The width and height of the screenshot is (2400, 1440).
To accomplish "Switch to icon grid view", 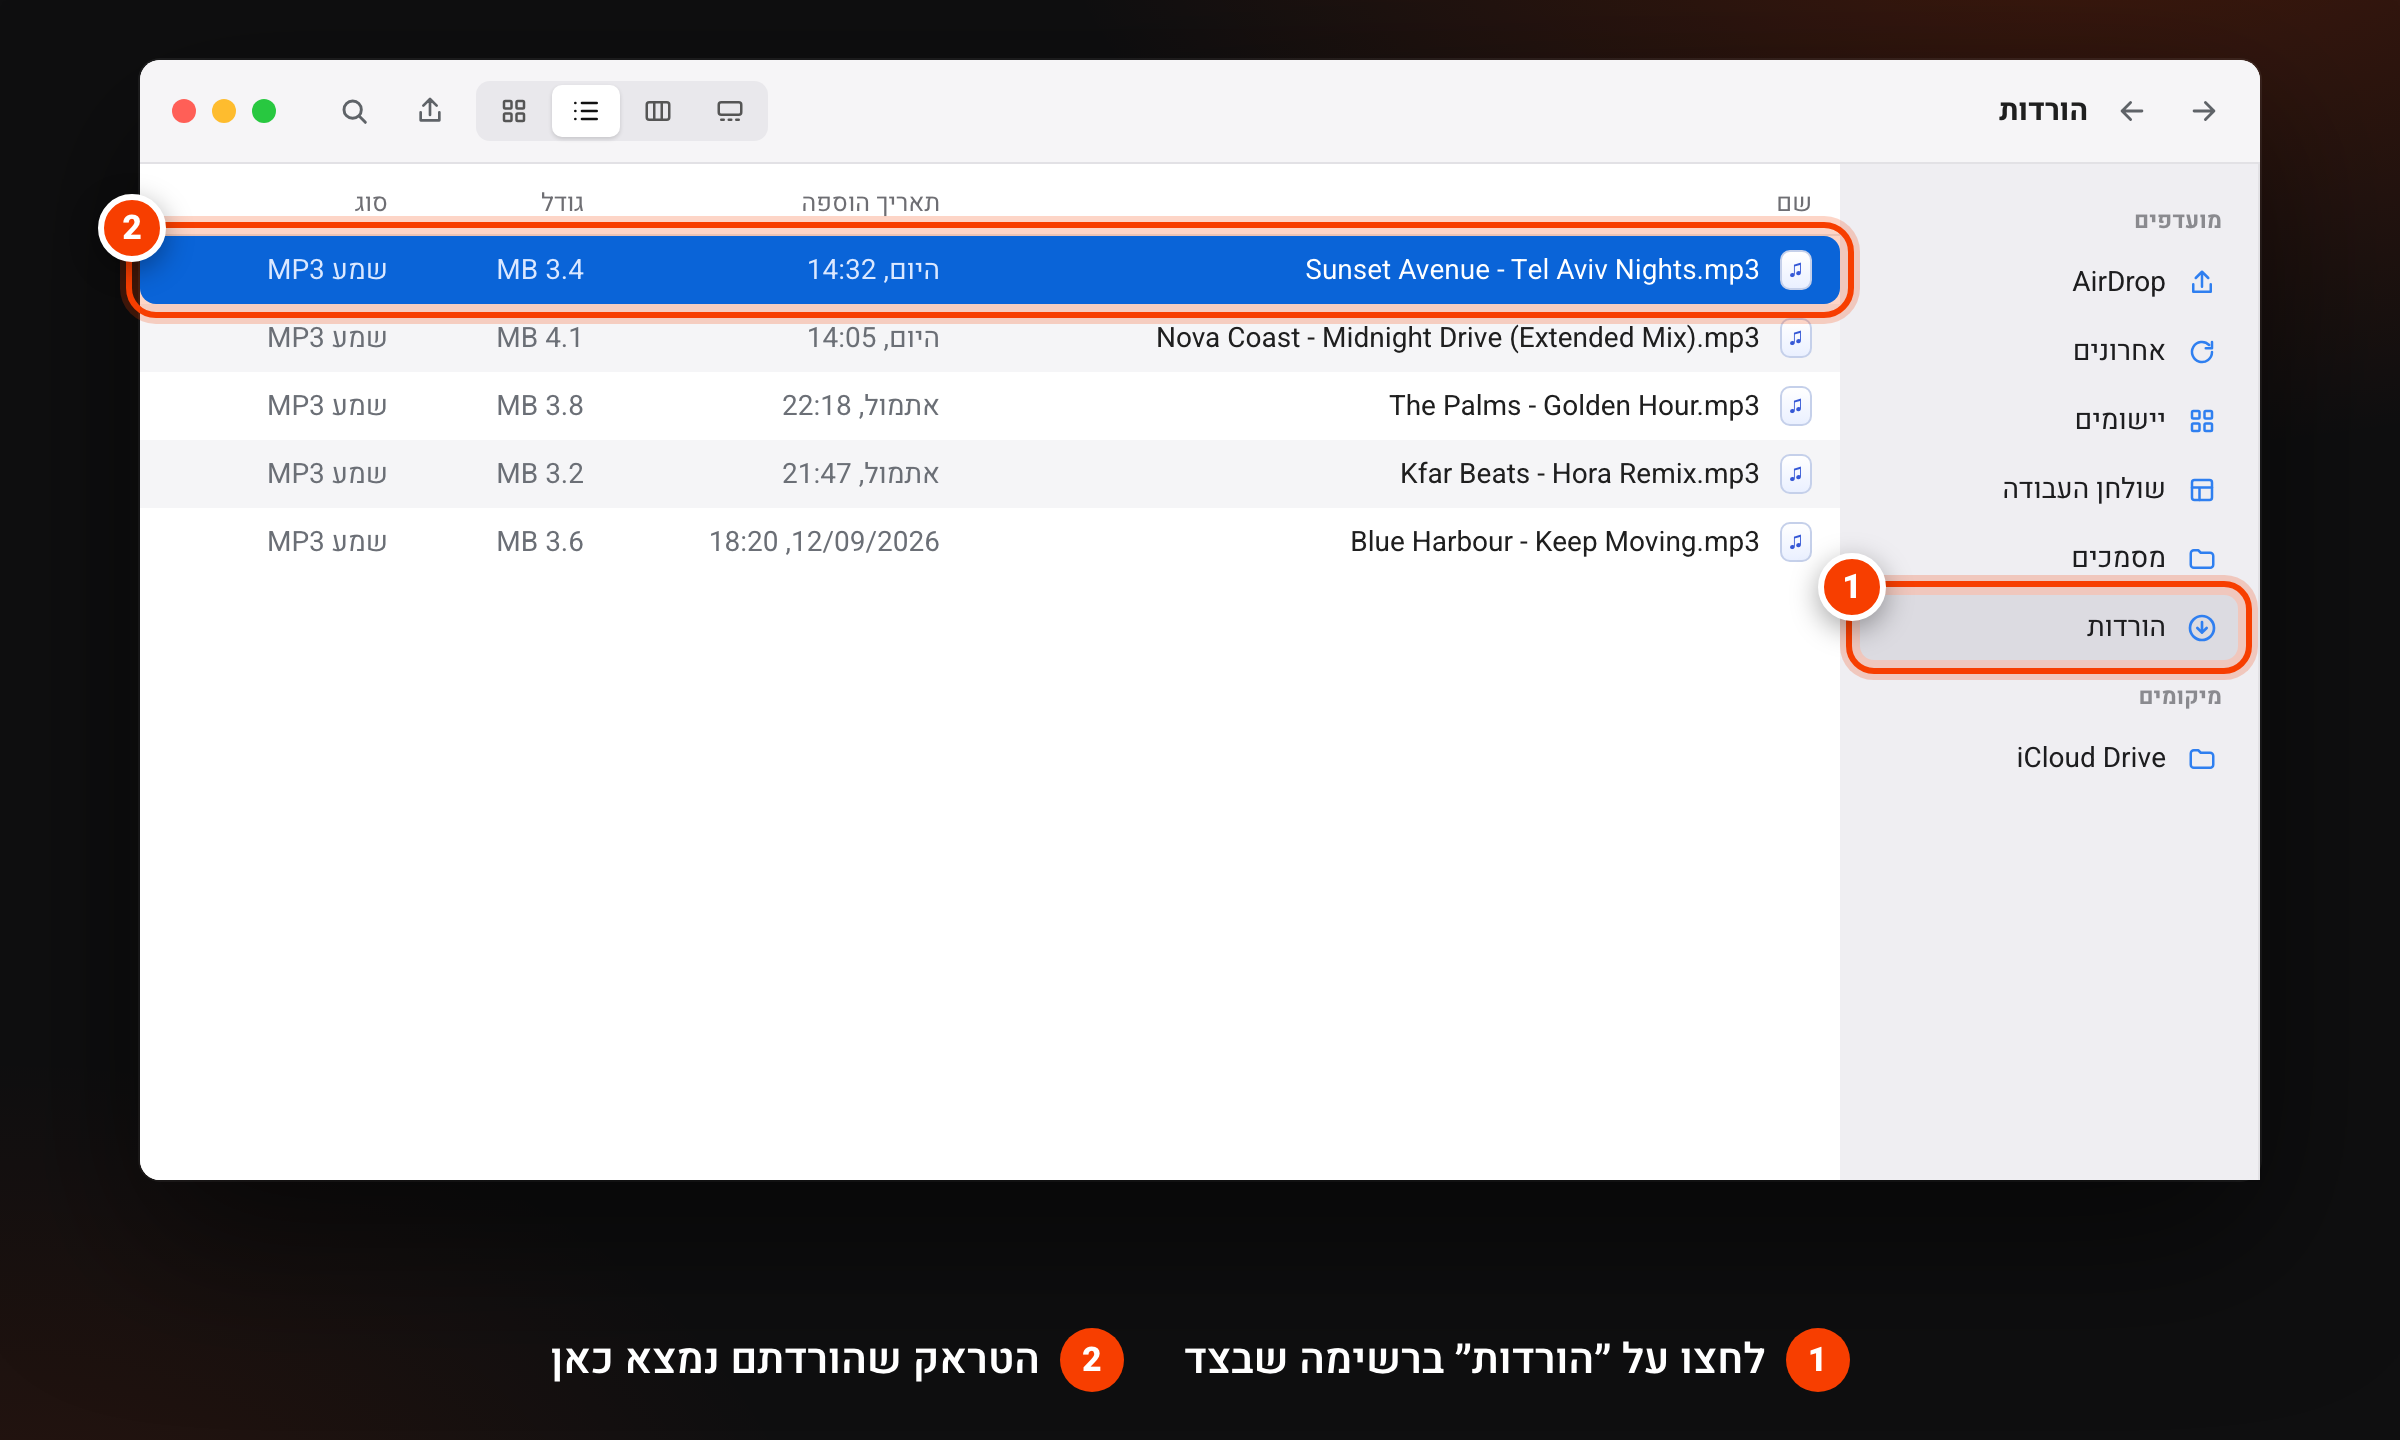I will (514, 111).
